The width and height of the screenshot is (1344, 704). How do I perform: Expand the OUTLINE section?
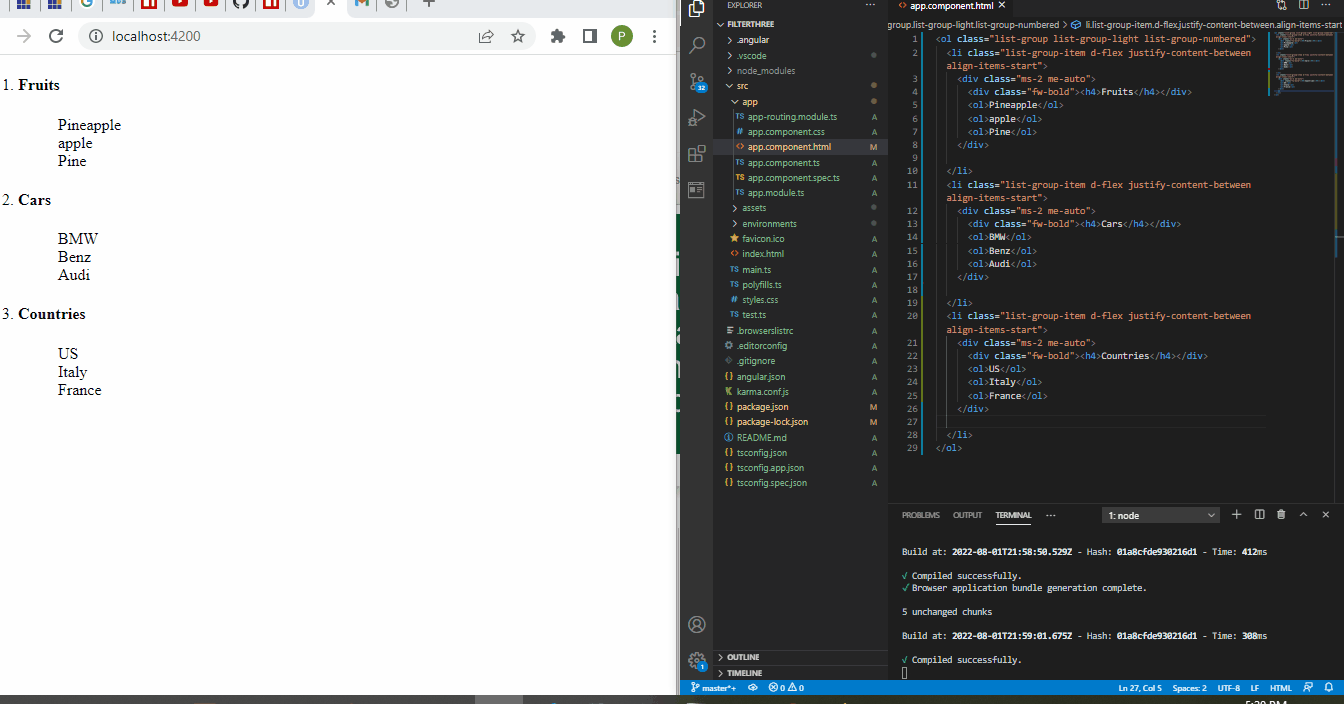pos(743,657)
